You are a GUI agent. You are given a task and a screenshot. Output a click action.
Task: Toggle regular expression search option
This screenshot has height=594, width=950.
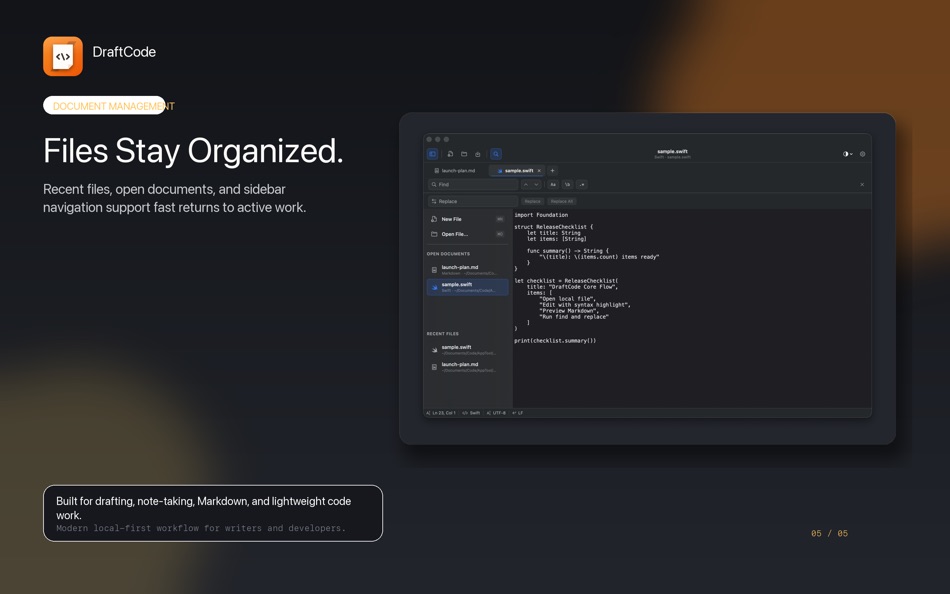pyautogui.click(x=582, y=184)
